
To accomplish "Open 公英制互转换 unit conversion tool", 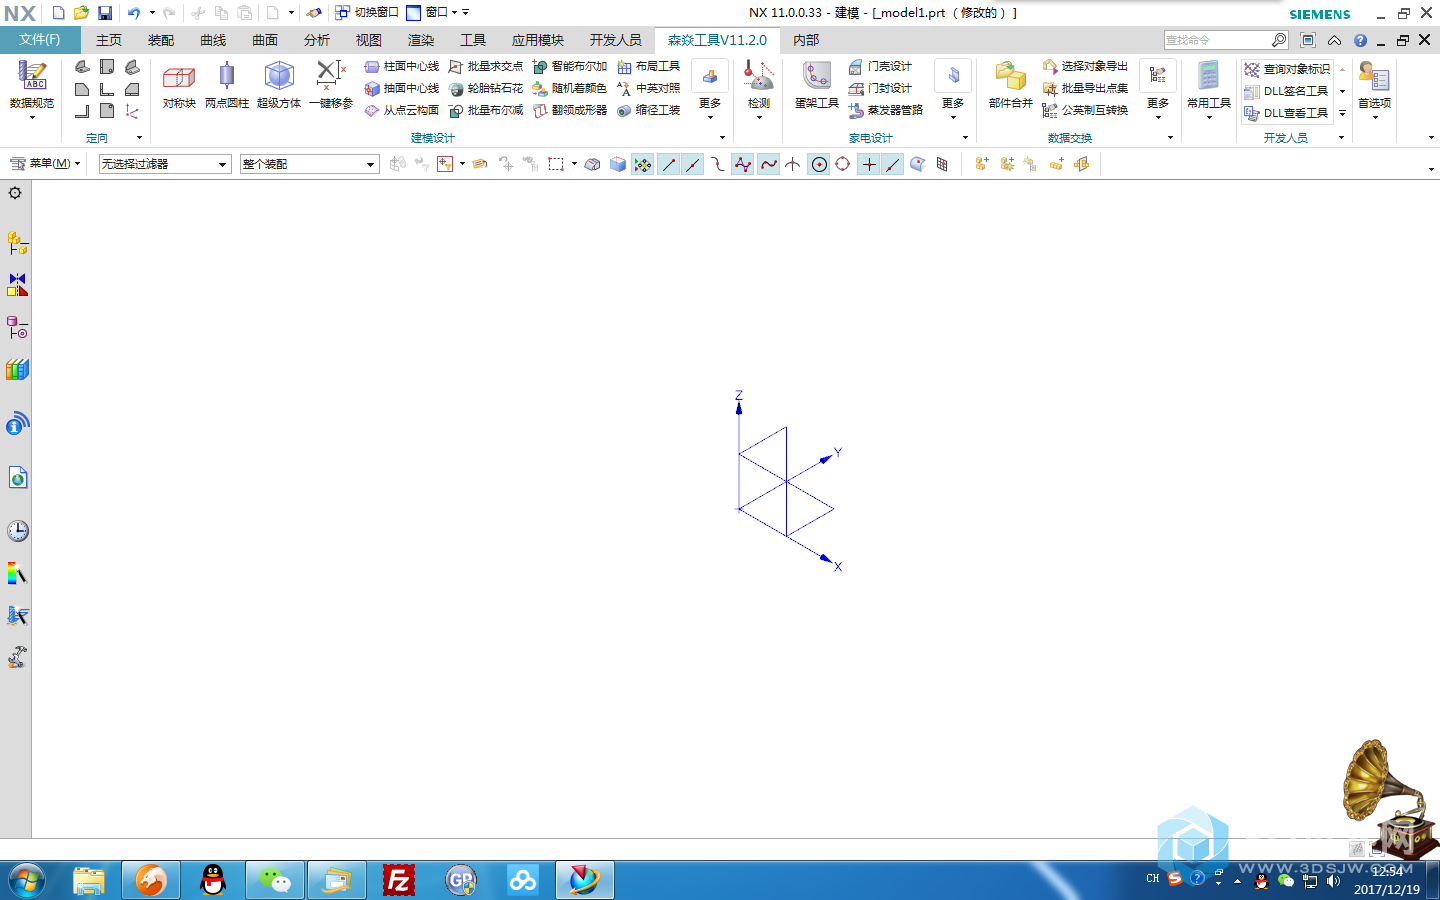I will [1085, 110].
